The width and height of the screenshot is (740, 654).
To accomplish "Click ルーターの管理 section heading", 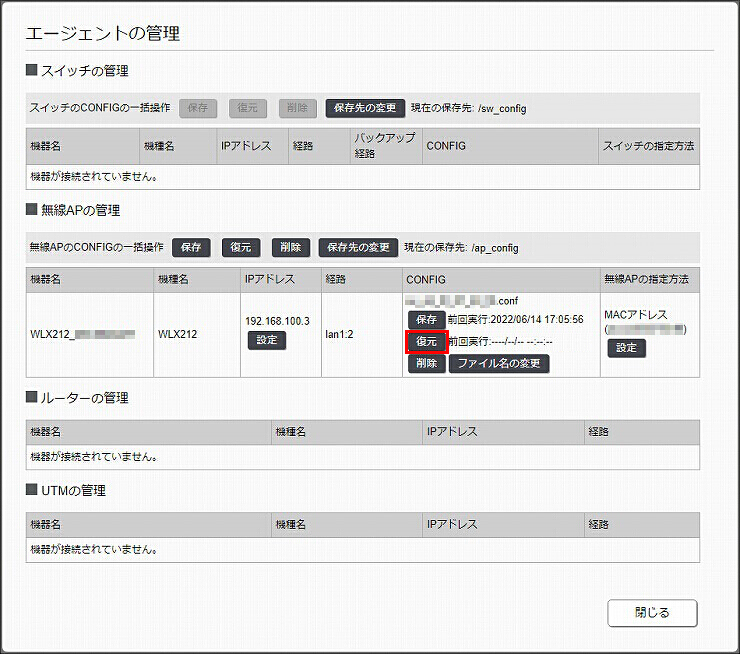I will (x=85, y=398).
